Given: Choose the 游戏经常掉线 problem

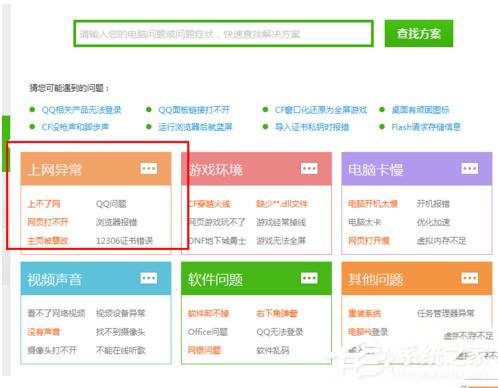Looking at the screenshot, I should tap(281, 222).
